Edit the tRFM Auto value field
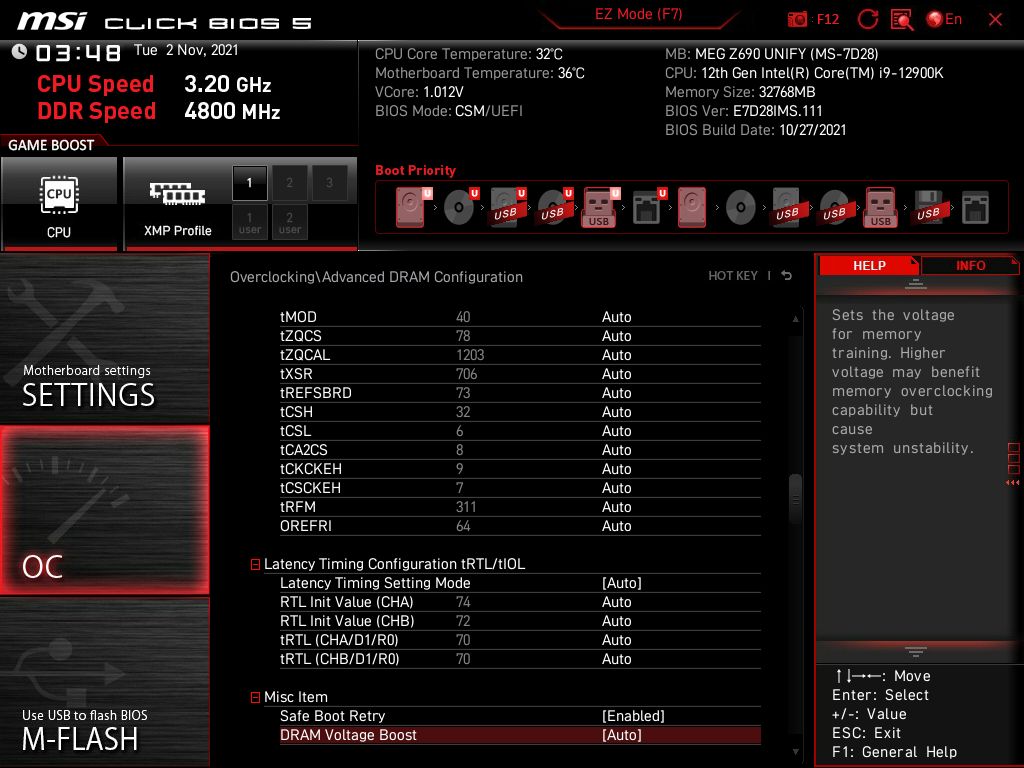 616,507
